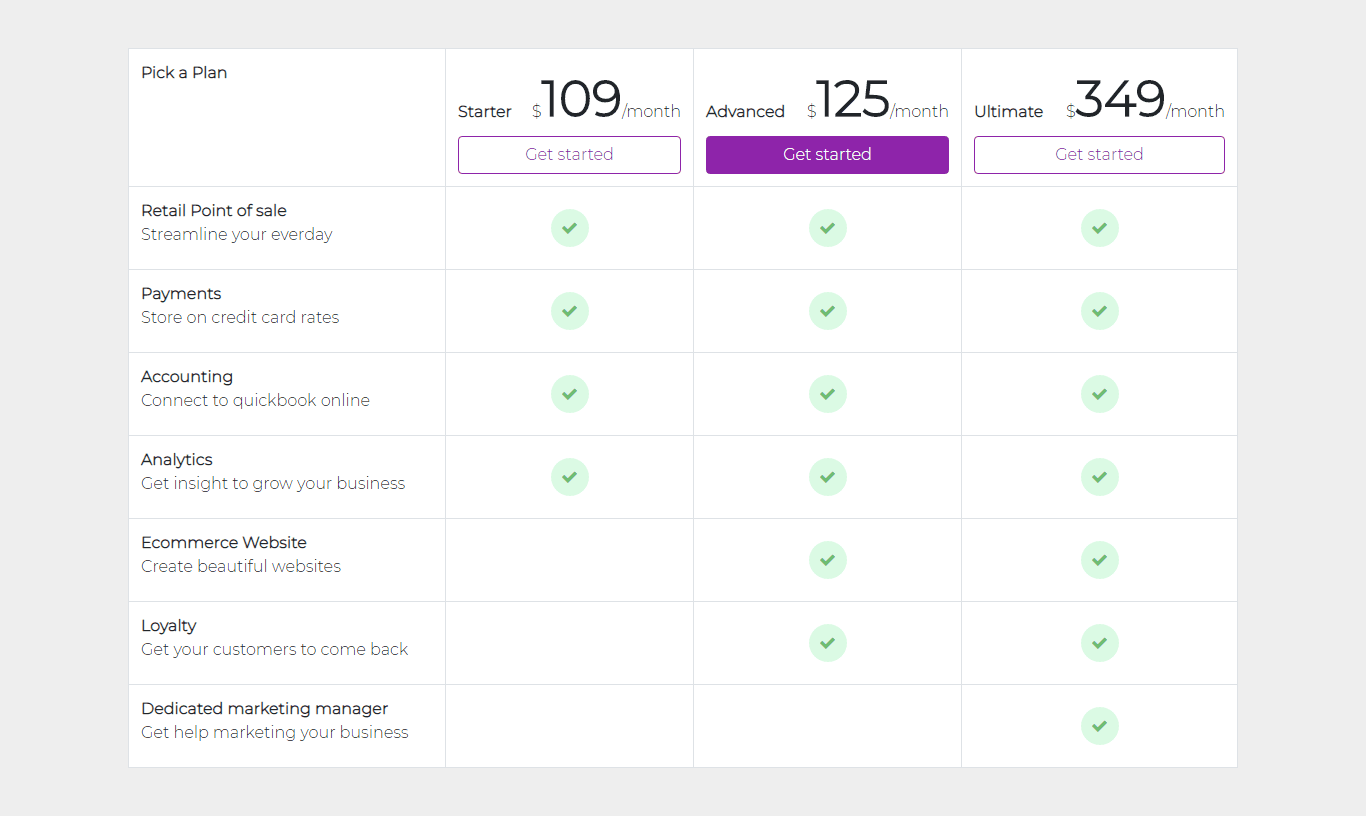Click the purple Get started button for Advanced
This screenshot has width=1366, height=816.
[827, 155]
